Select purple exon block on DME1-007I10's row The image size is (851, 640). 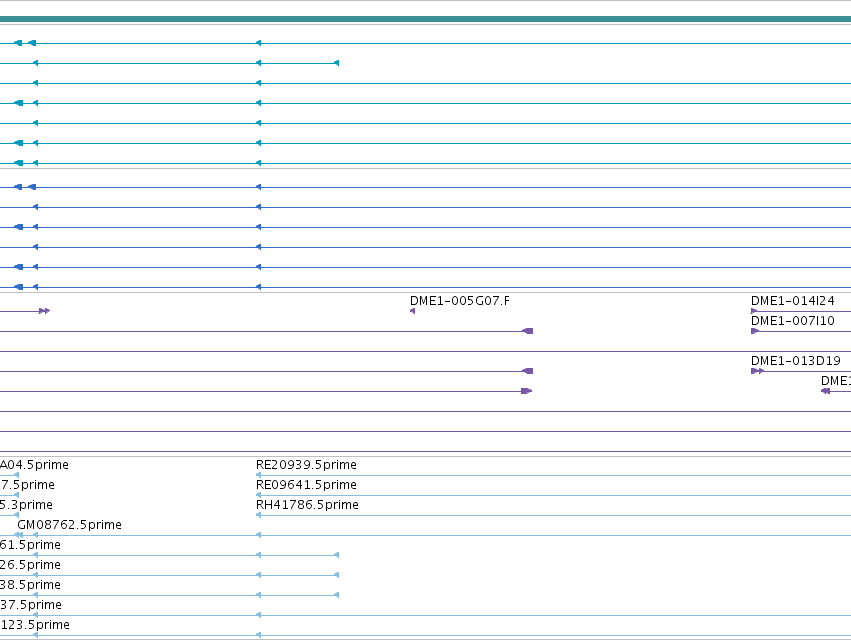[x=527, y=331]
